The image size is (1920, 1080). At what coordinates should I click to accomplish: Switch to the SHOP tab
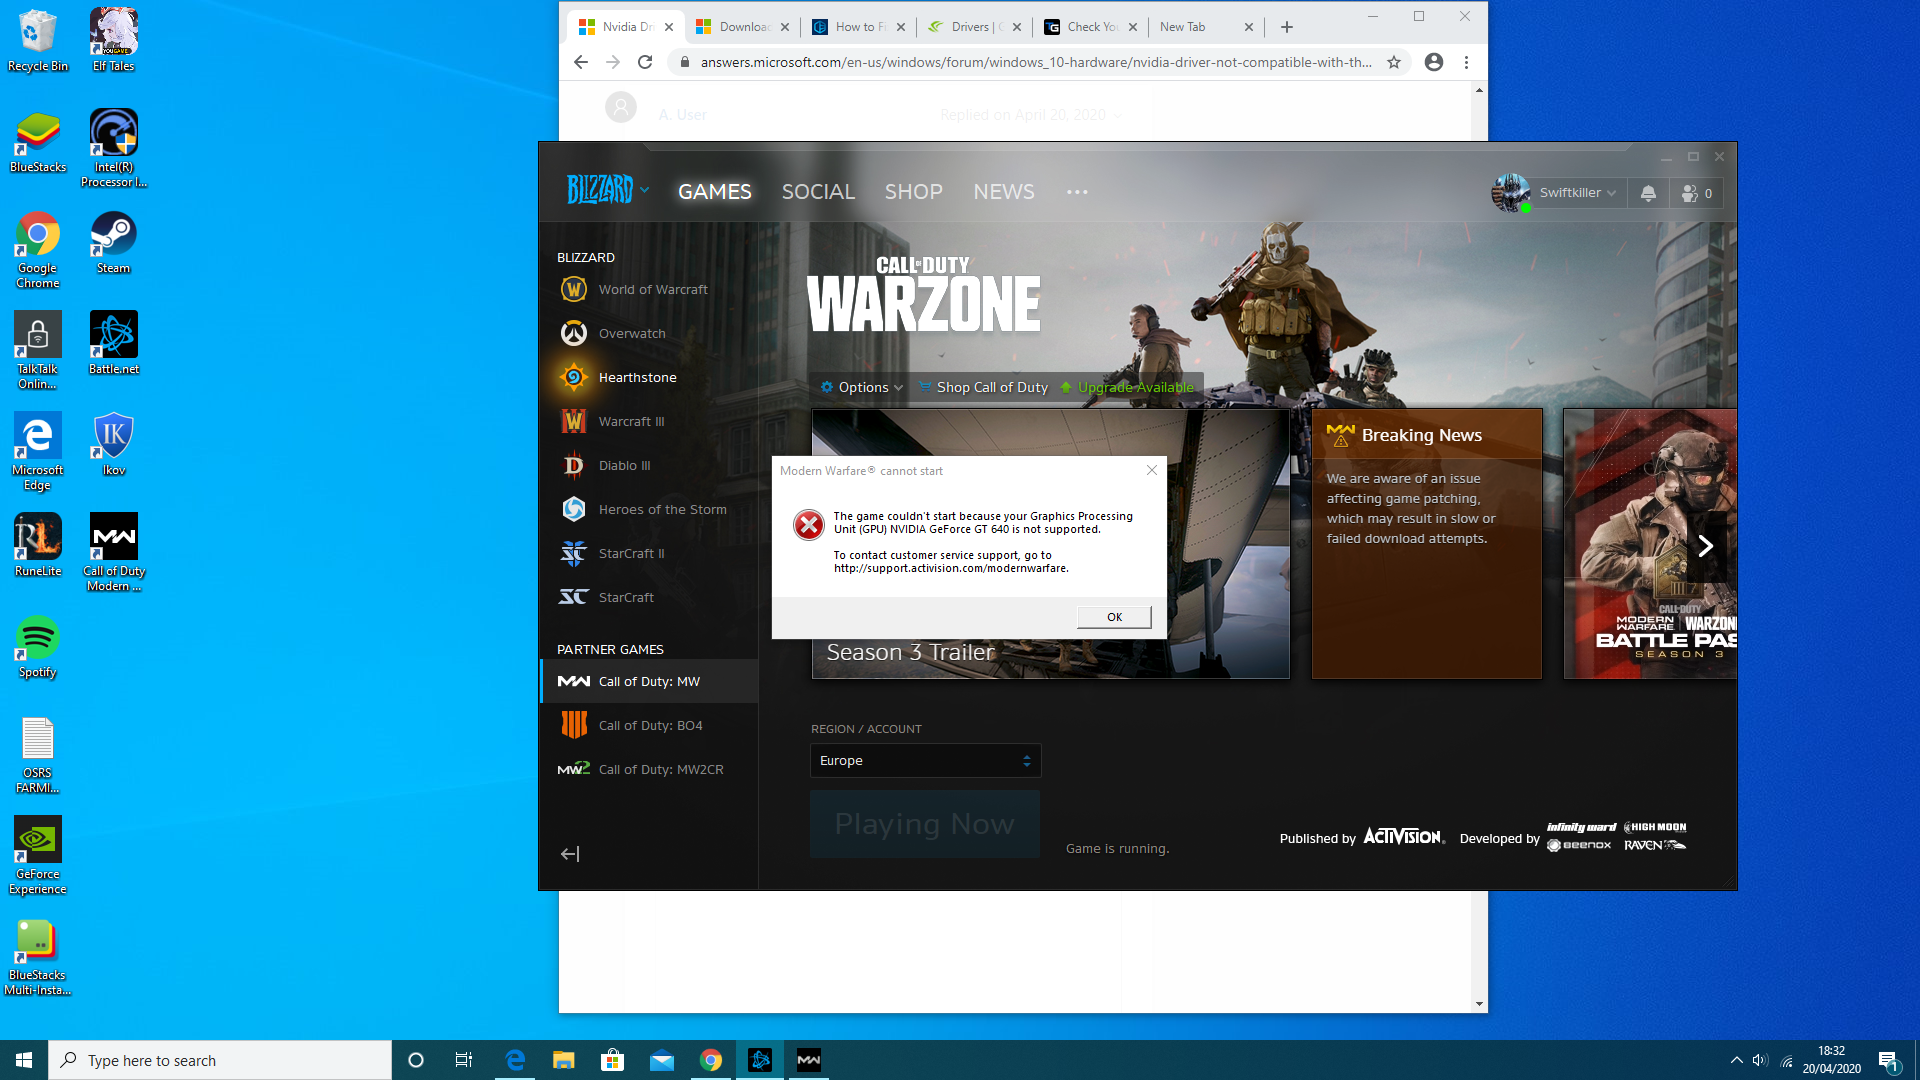coord(913,192)
